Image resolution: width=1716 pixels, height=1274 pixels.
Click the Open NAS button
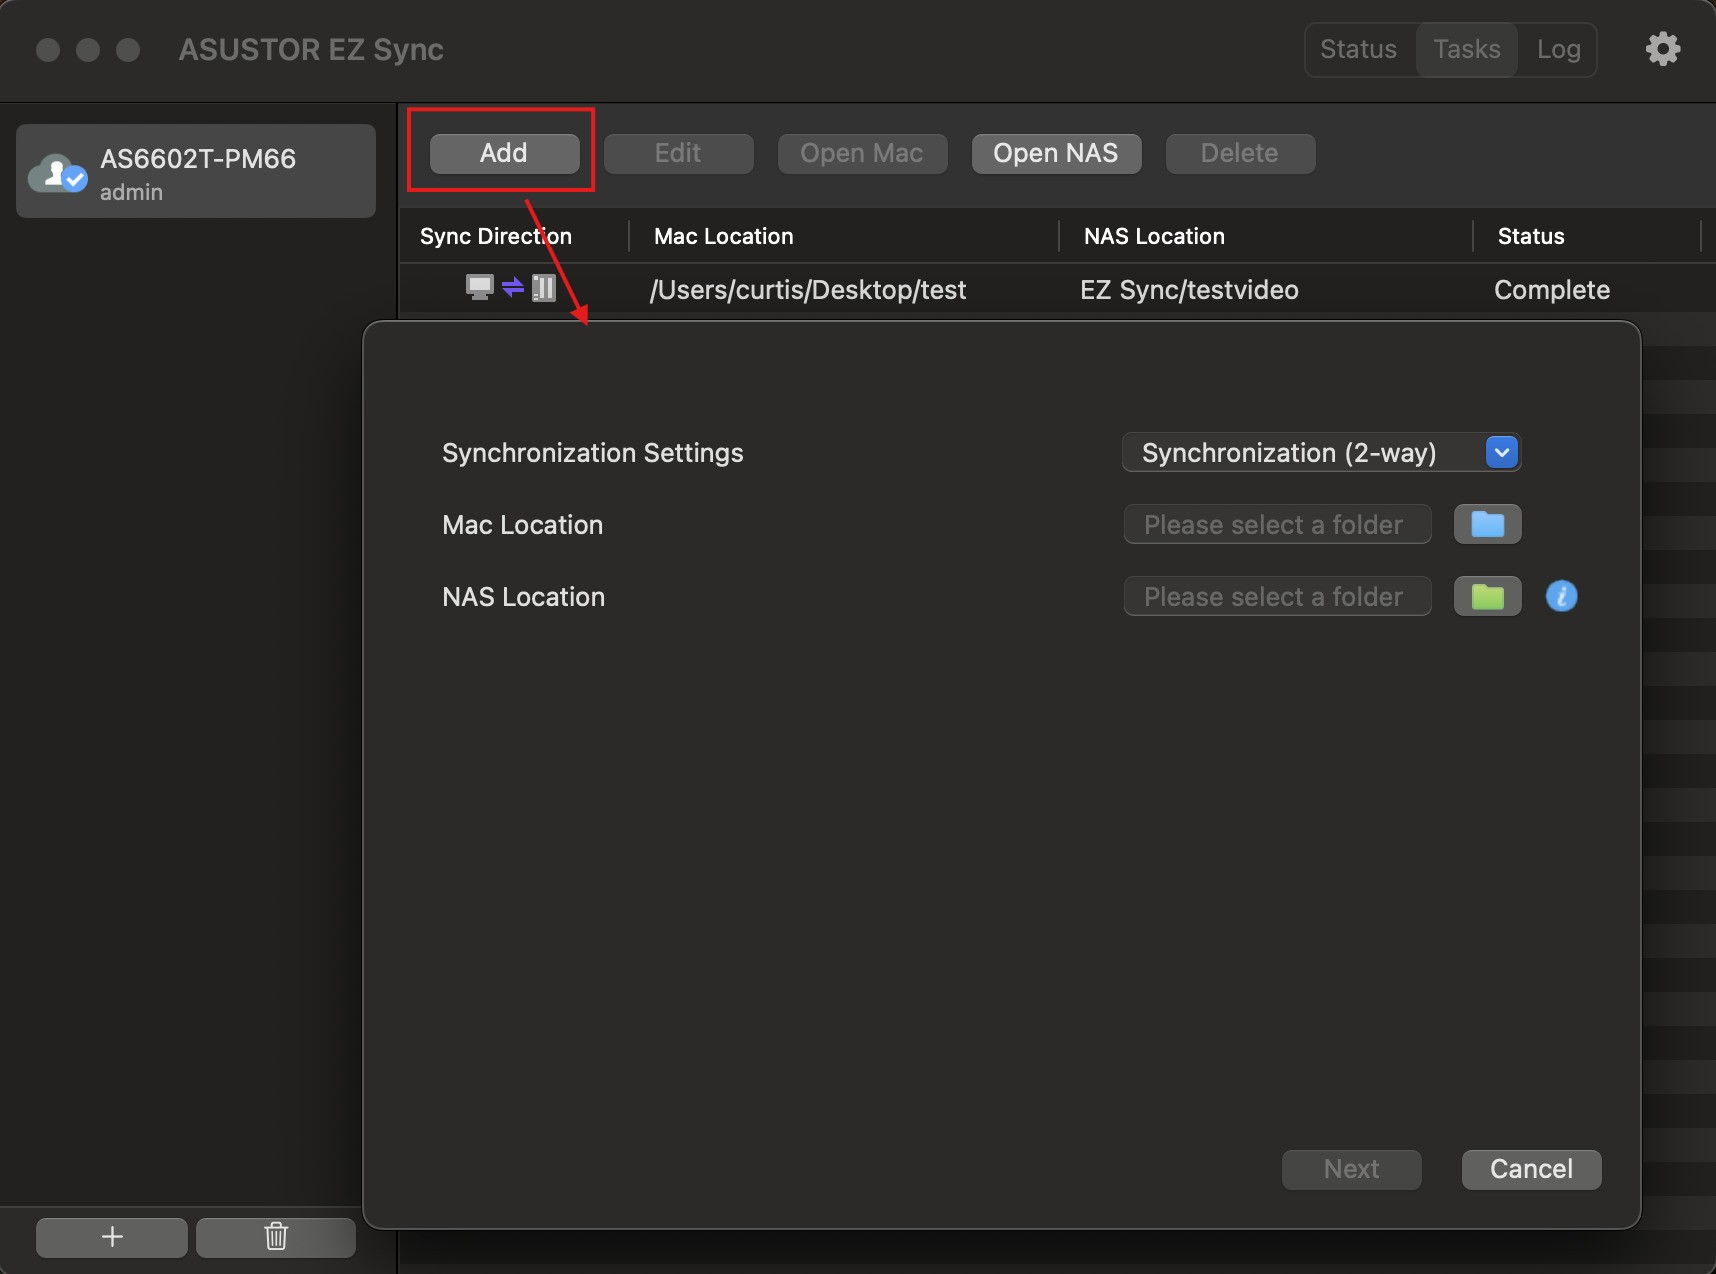(1056, 153)
